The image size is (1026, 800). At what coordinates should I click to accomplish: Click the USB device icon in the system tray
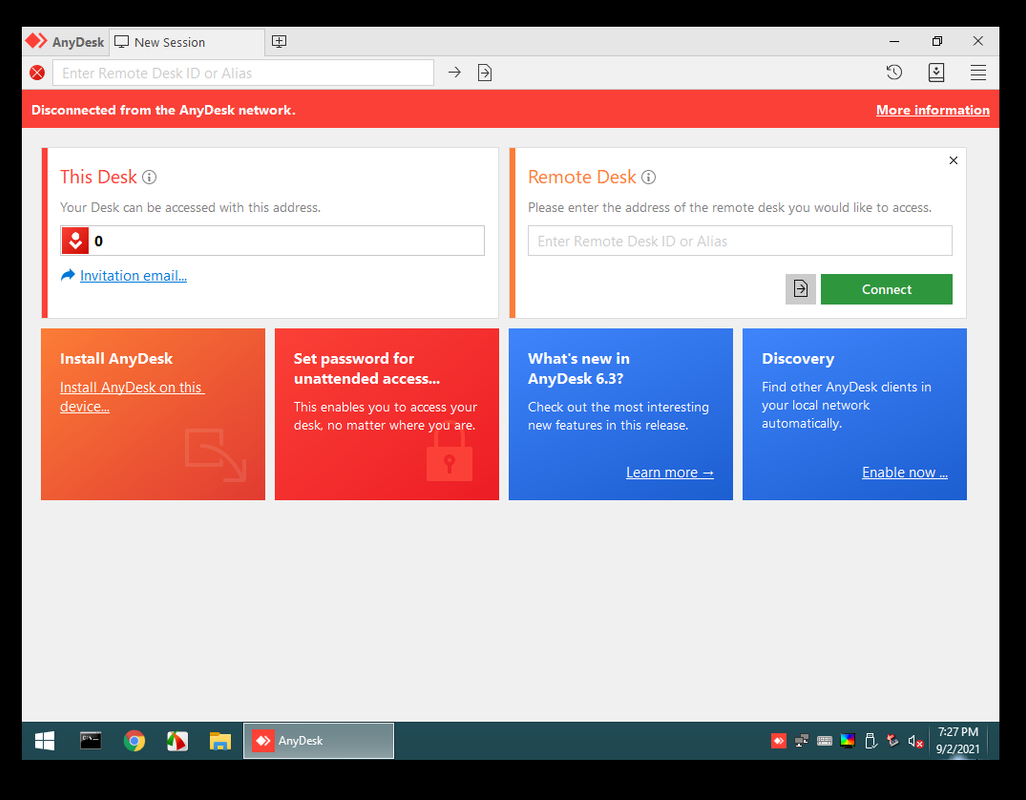pyautogui.click(x=870, y=741)
